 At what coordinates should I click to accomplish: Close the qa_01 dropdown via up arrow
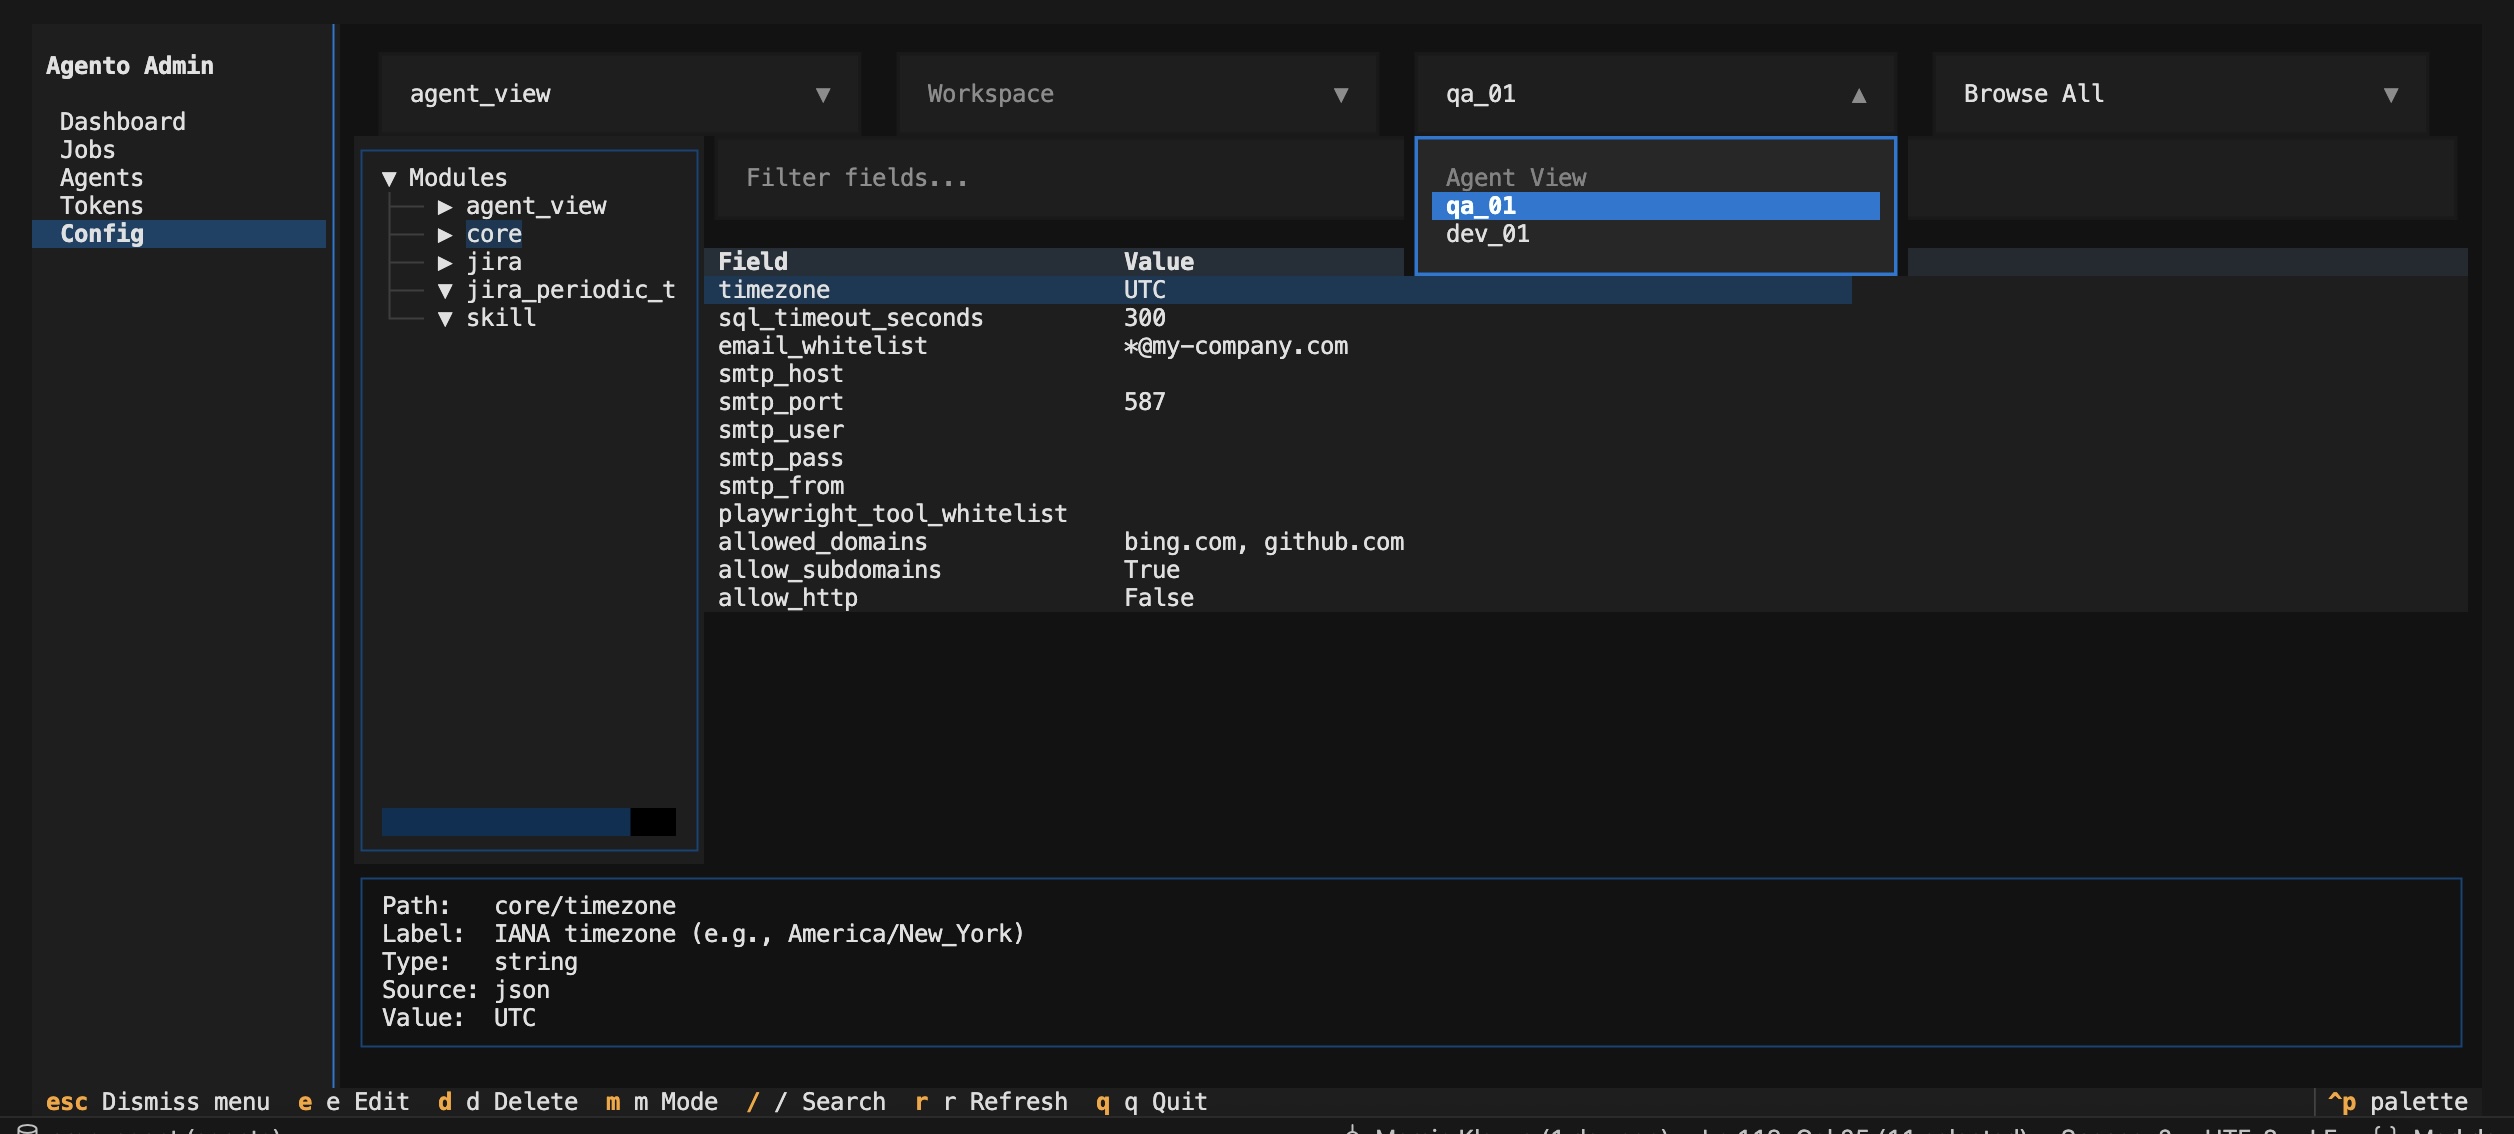pyautogui.click(x=1858, y=95)
